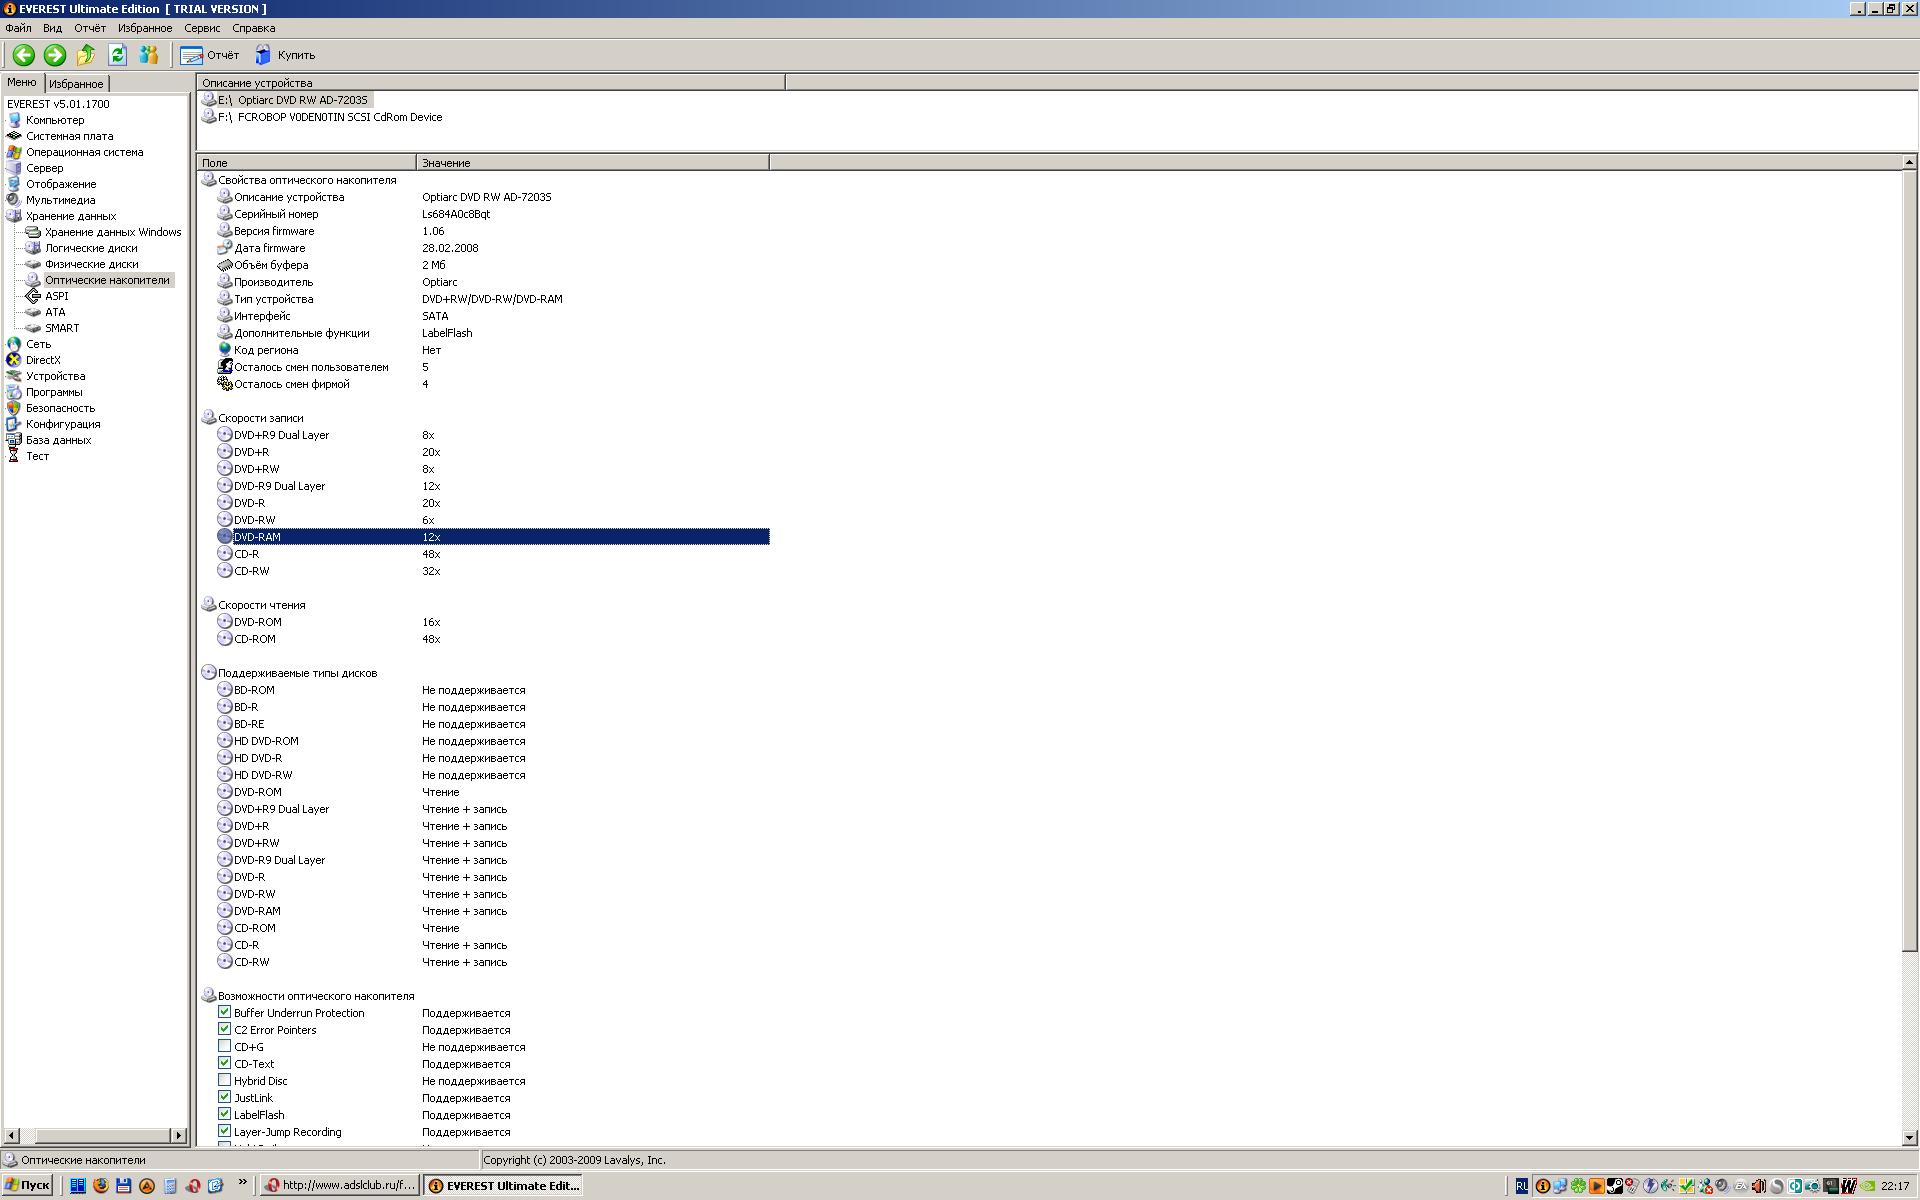Click the Up folder toolbar icon
The height and width of the screenshot is (1200, 1920).
tap(86, 55)
